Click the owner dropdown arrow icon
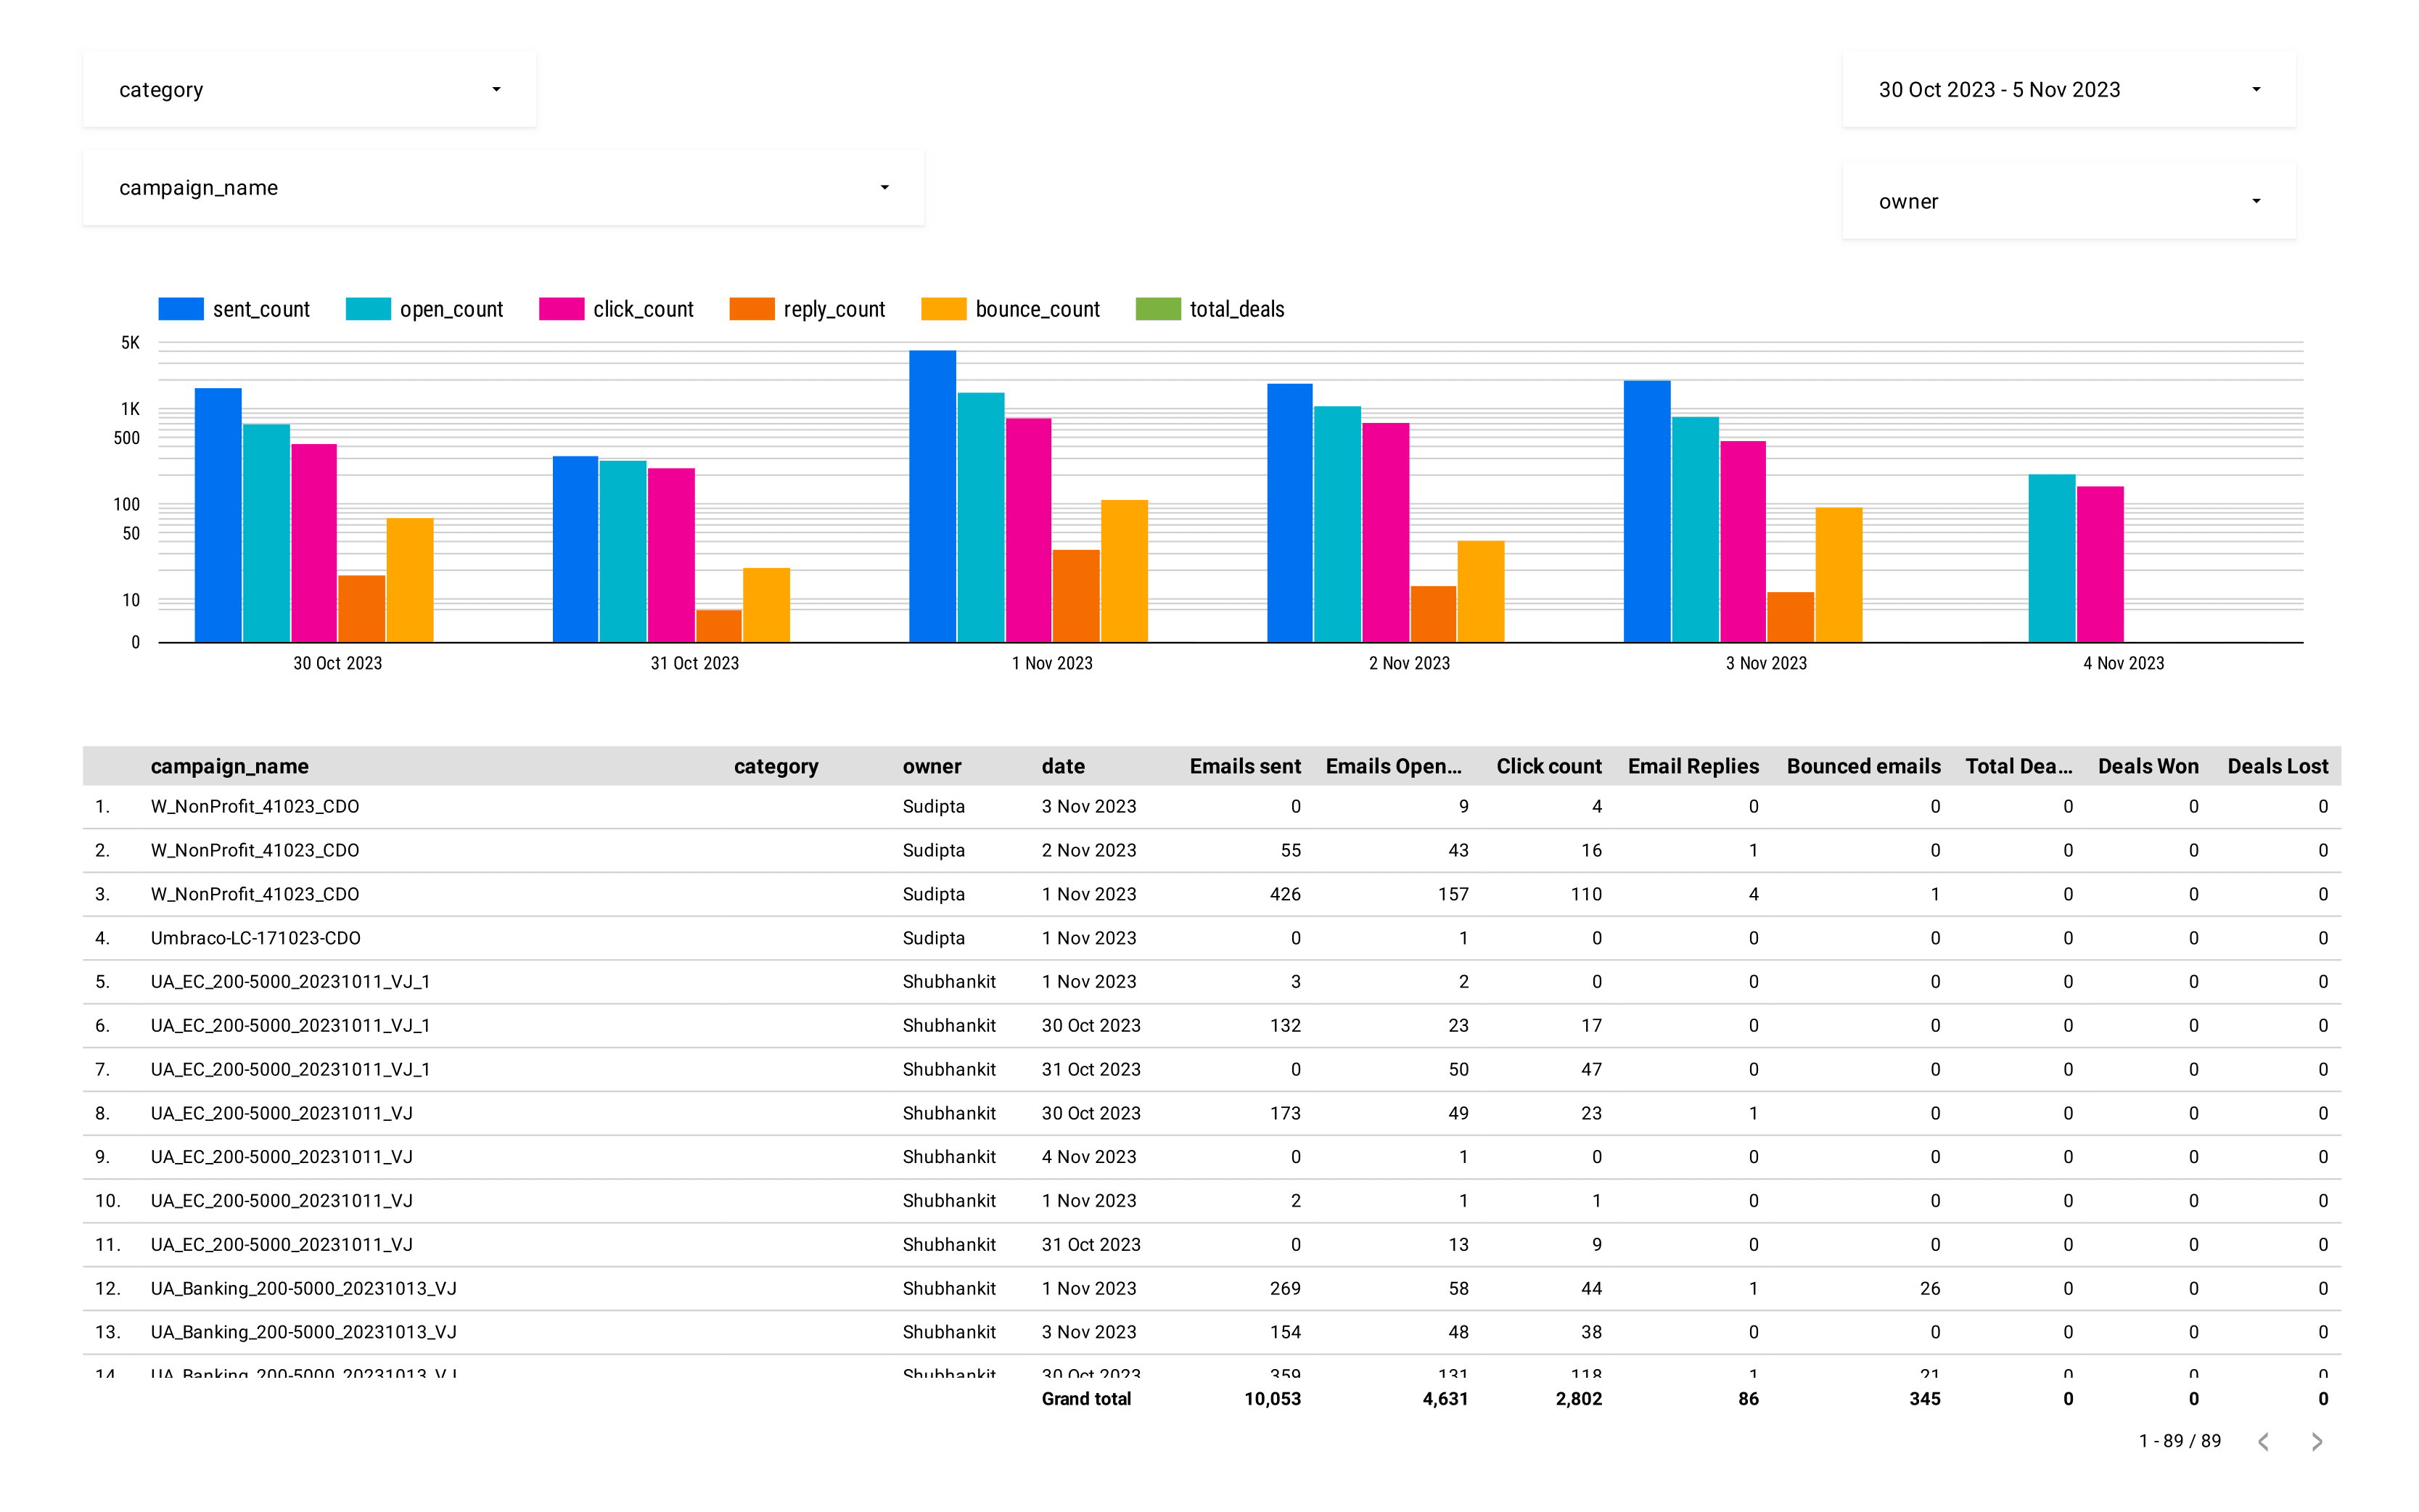The height and width of the screenshot is (1512, 2419). (2256, 200)
